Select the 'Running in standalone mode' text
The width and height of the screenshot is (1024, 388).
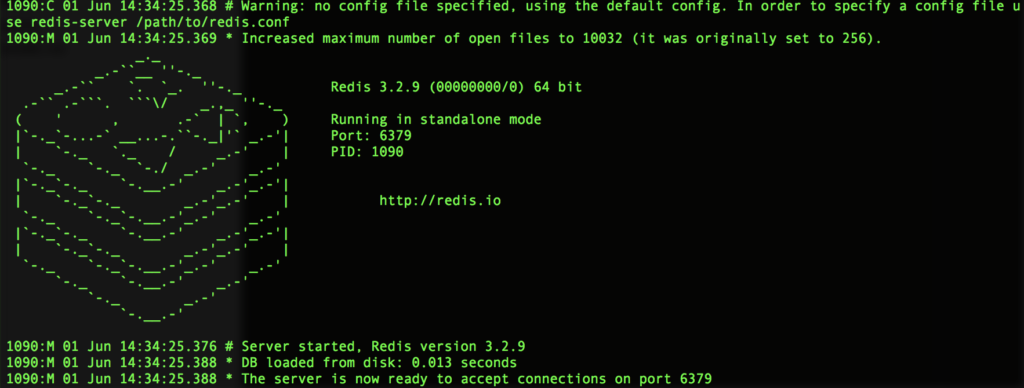(436, 120)
